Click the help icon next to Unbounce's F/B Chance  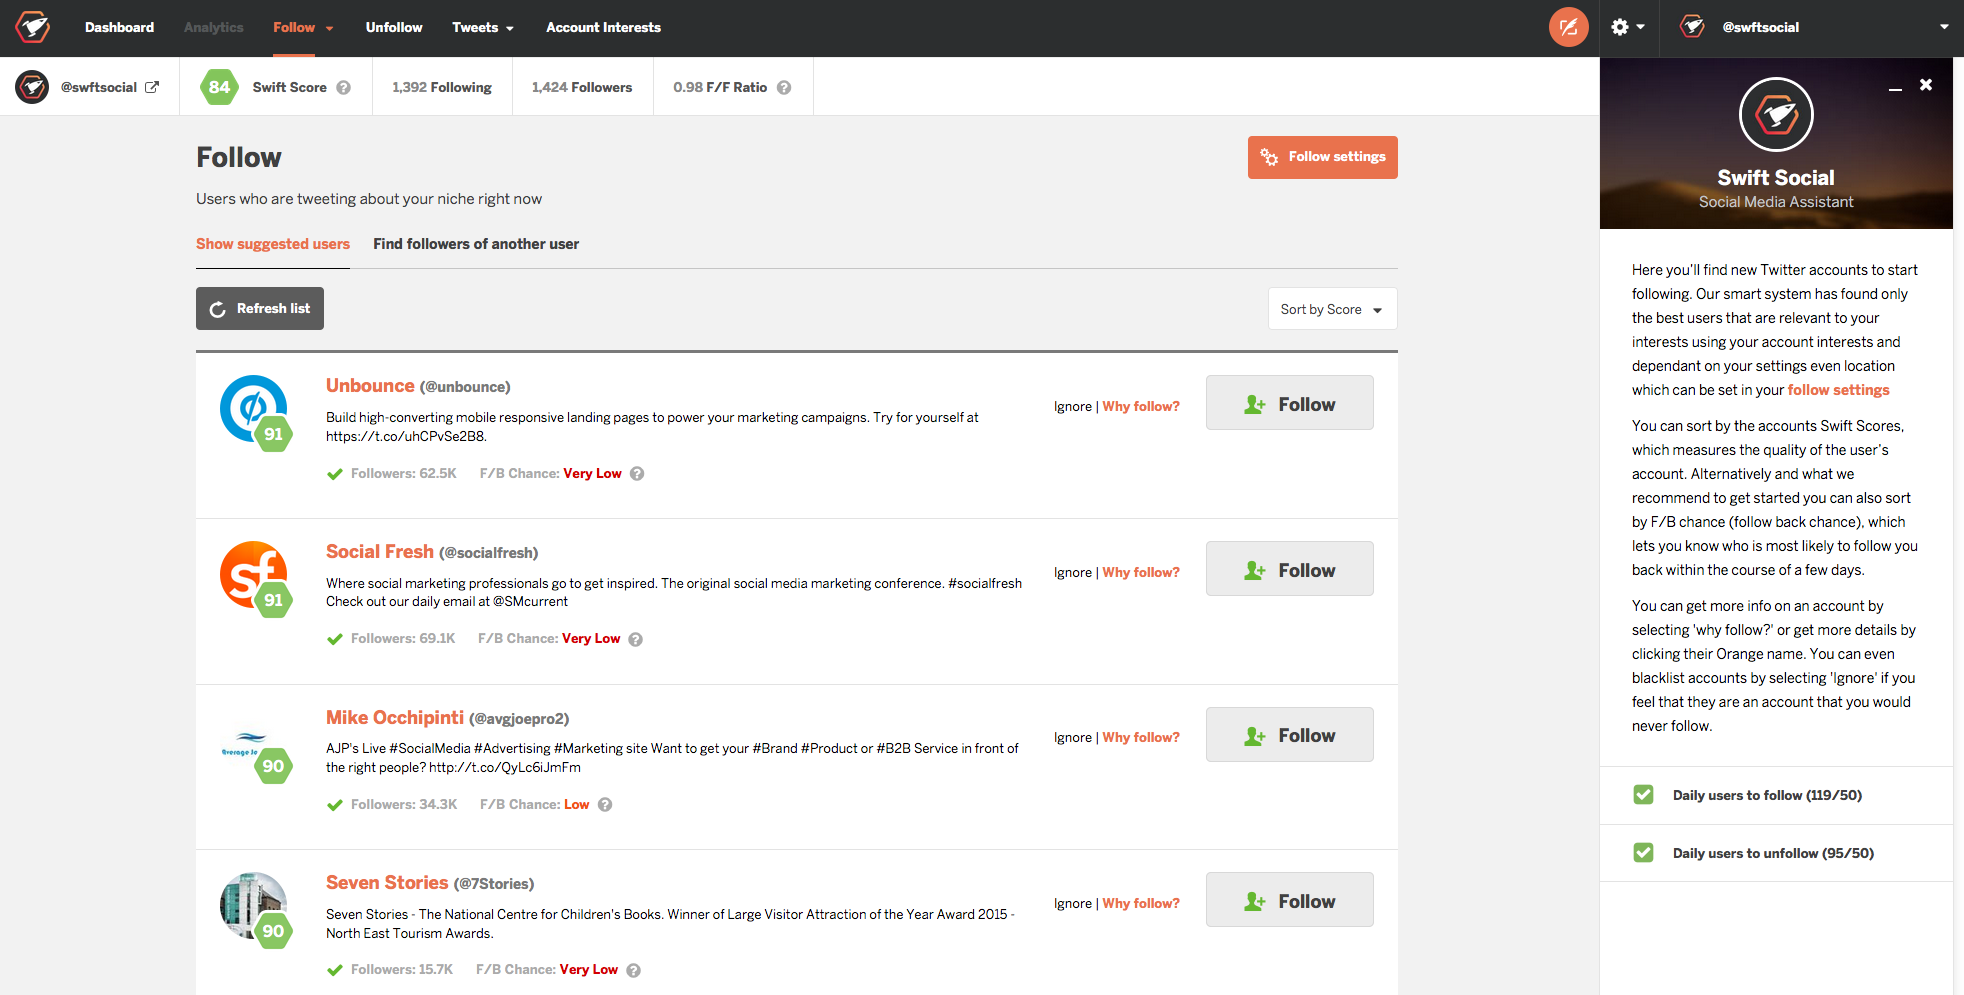coord(638,473)
